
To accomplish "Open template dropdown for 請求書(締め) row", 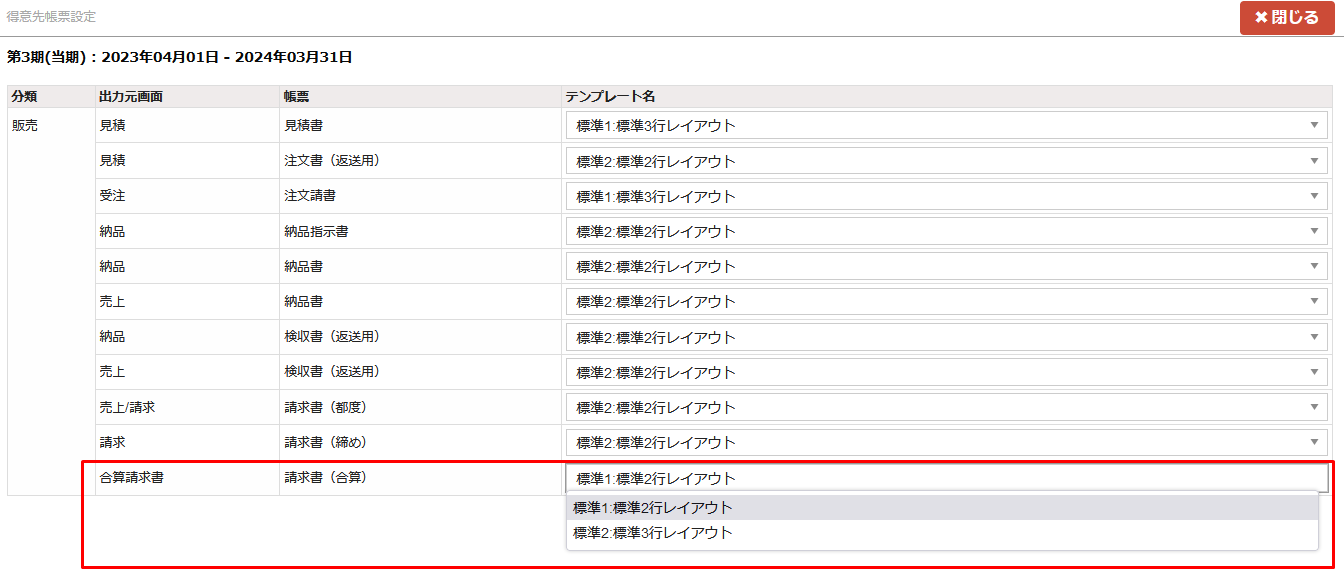I will [x=946, y=442].
